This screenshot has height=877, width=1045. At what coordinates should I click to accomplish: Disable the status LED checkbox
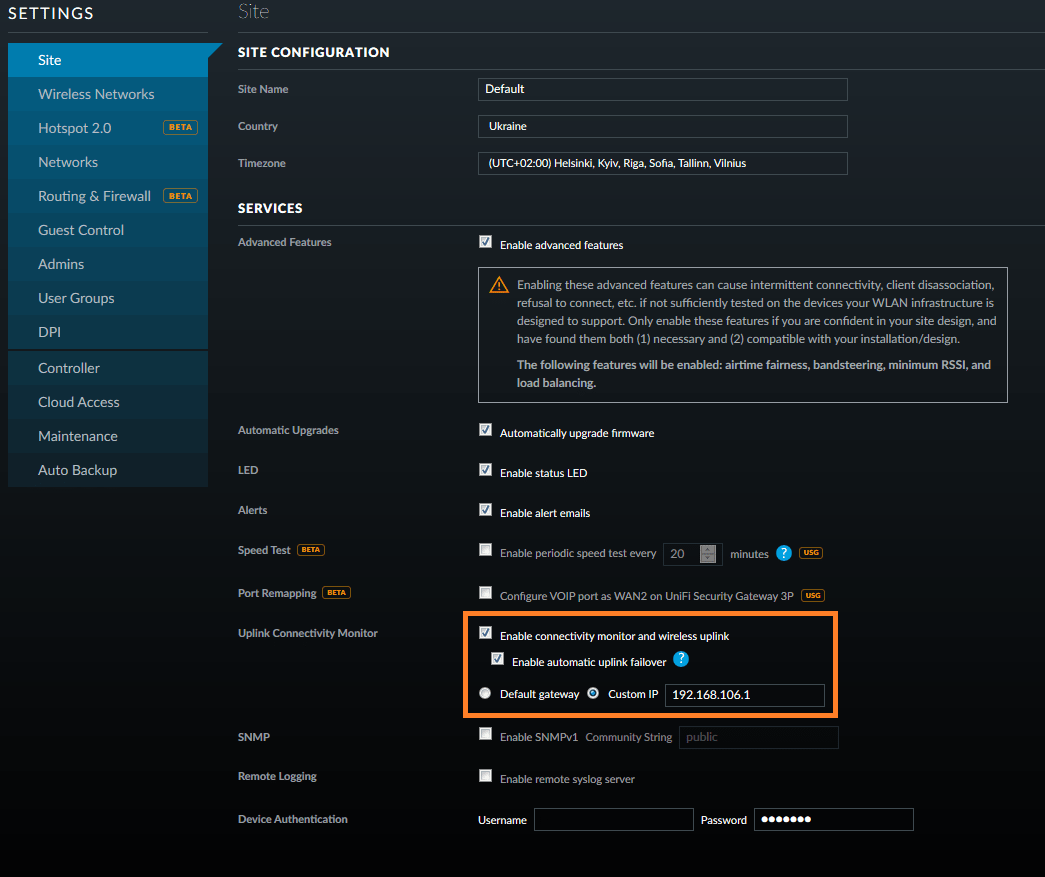486,470
